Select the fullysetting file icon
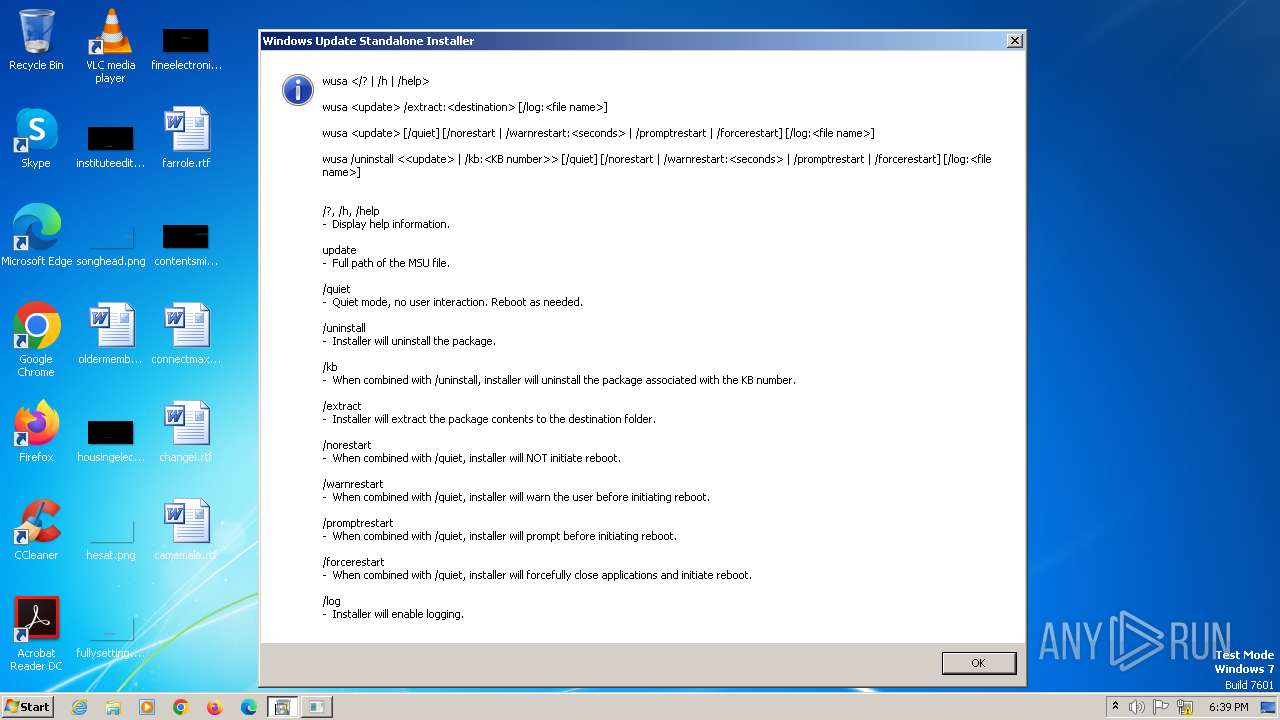Image resolution: width=1280 pixels, height=720 pixels. pos(110,636)
